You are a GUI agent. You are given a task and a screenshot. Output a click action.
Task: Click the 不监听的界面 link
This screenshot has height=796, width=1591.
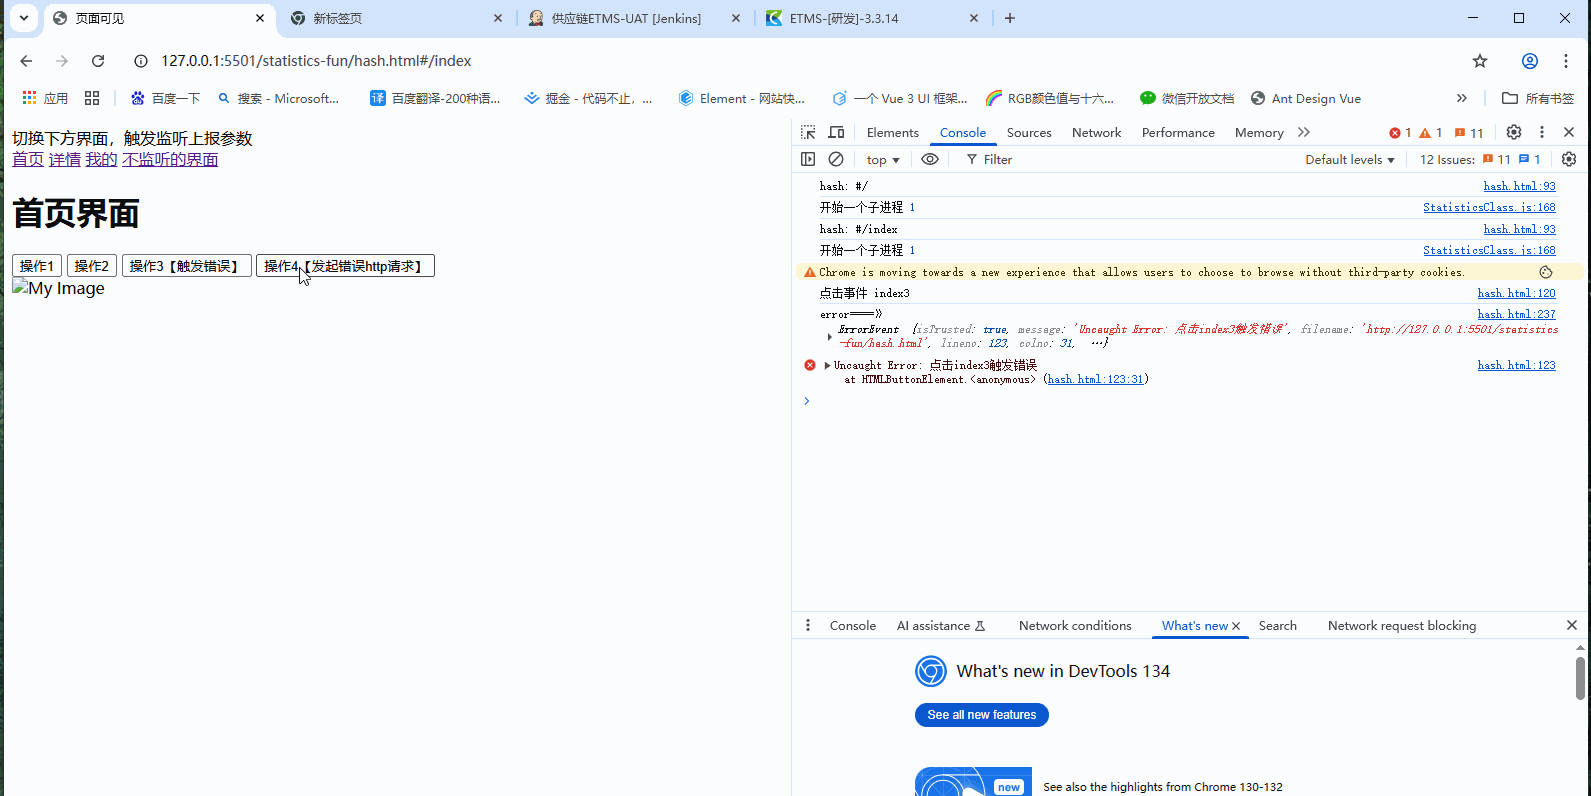point(170,160)
